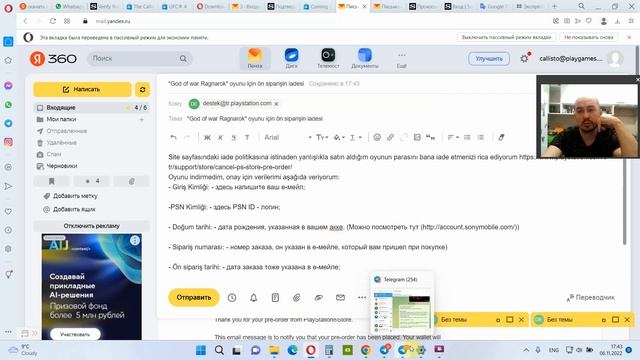Click Участвовать button in the ad

[75, 334]
